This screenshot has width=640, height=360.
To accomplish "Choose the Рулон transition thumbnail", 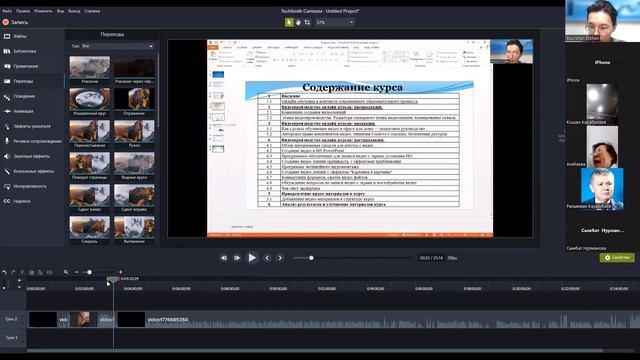I will [x=134, y=131].
